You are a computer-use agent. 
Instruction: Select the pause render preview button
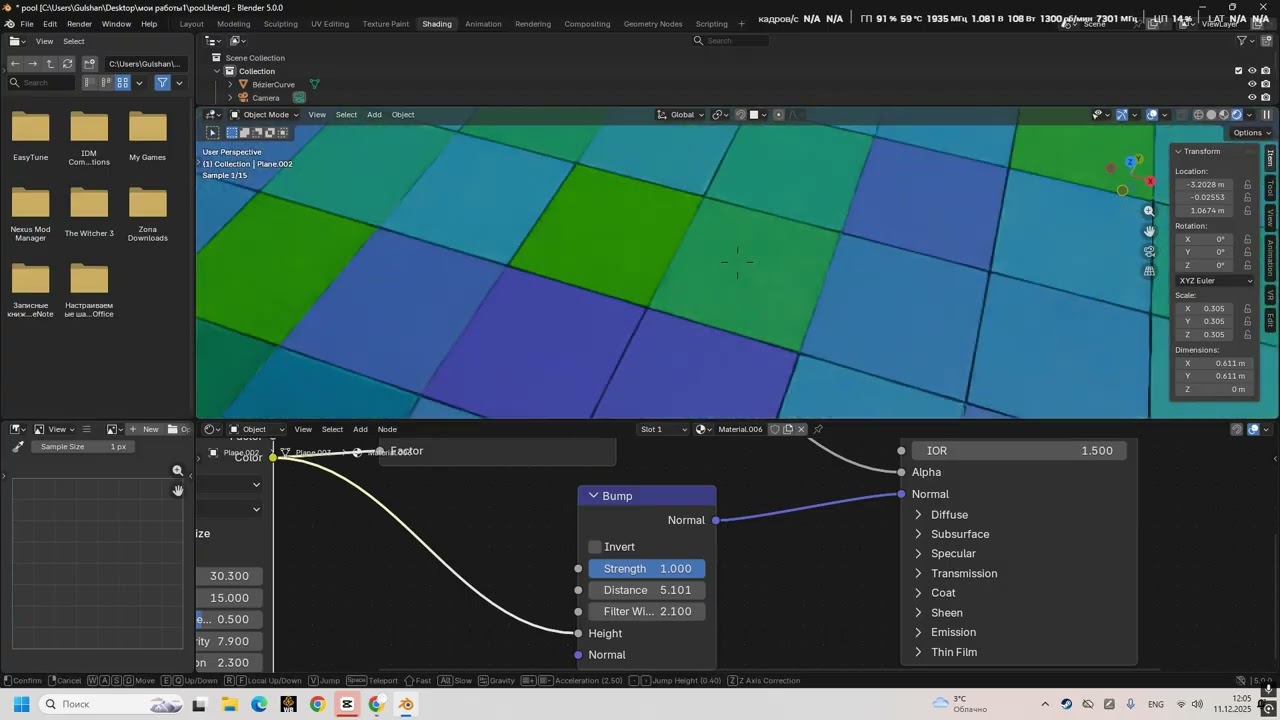pyautogui.click(x=1266, y=115)
